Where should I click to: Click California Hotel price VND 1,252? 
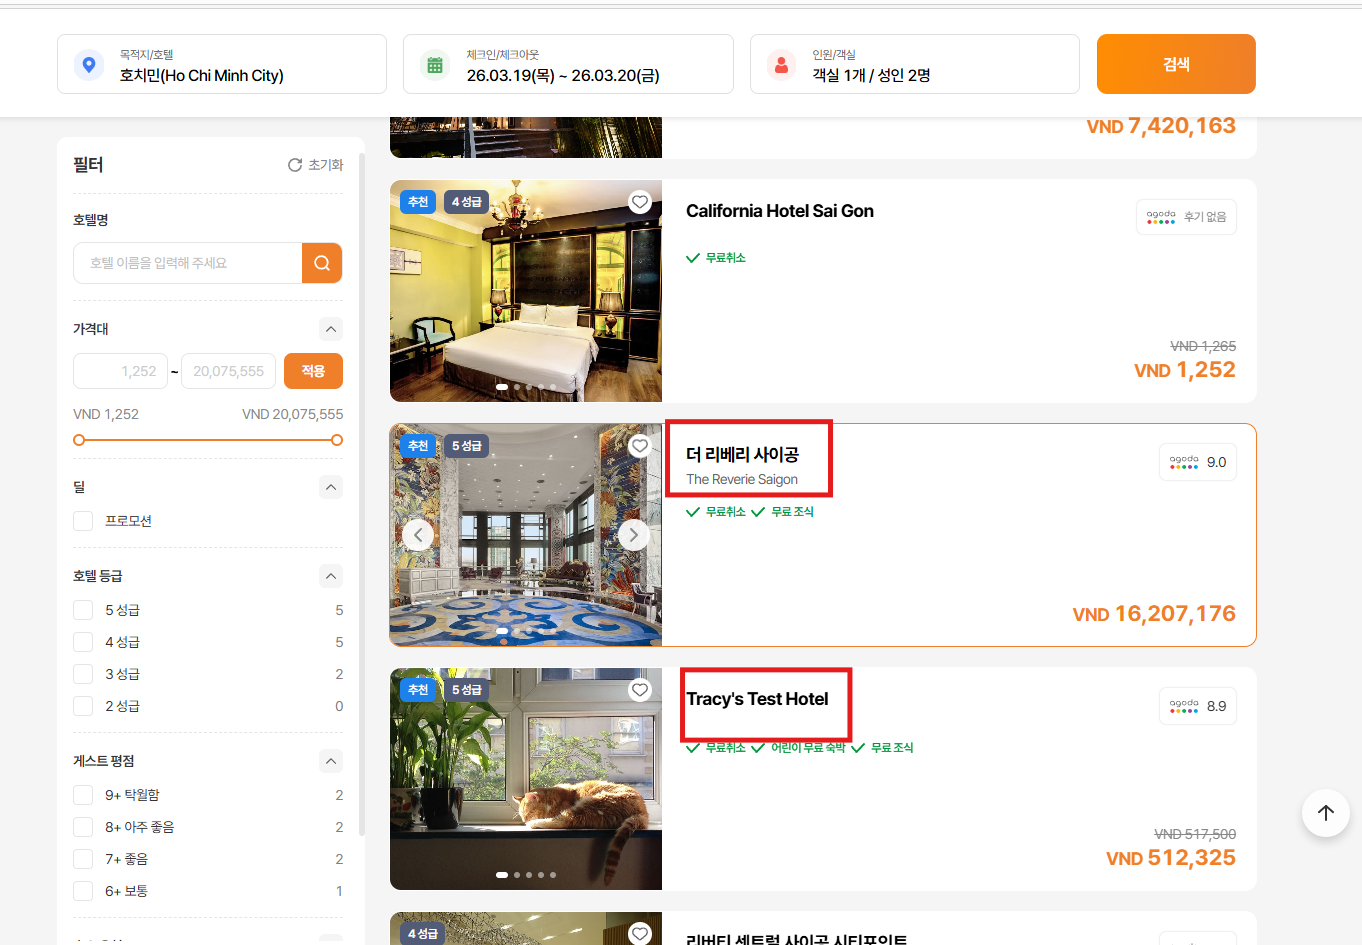click(x=1185, y=370)
